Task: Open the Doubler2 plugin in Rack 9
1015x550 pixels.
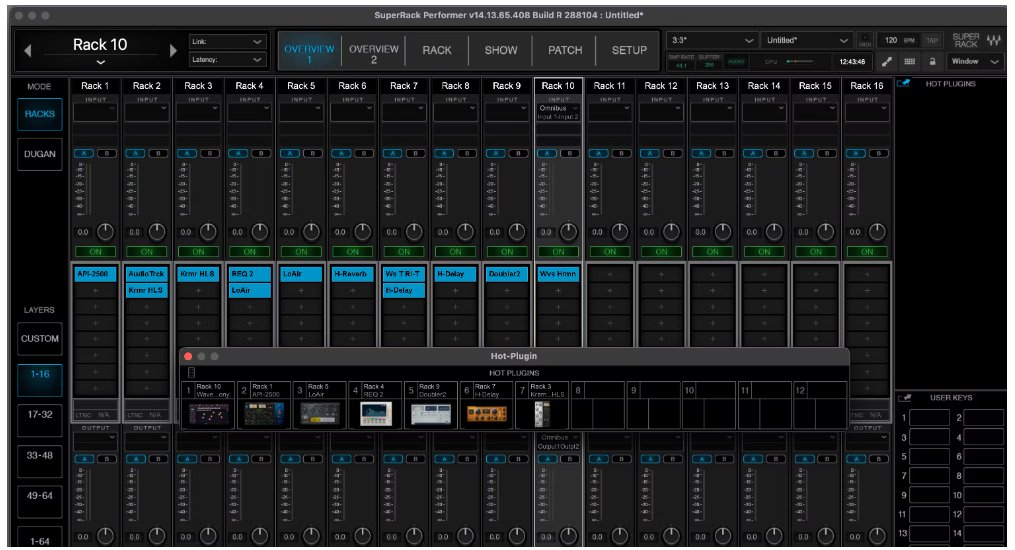Action: tap(507, 274)
